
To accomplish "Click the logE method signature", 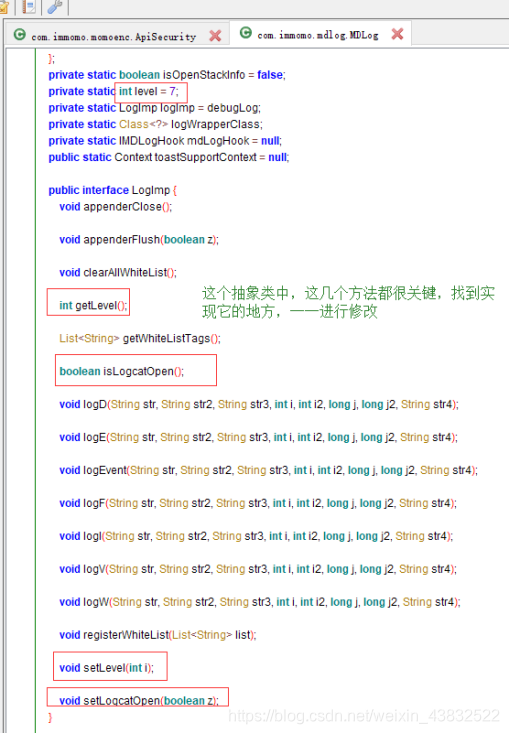I will coord(258,437).
